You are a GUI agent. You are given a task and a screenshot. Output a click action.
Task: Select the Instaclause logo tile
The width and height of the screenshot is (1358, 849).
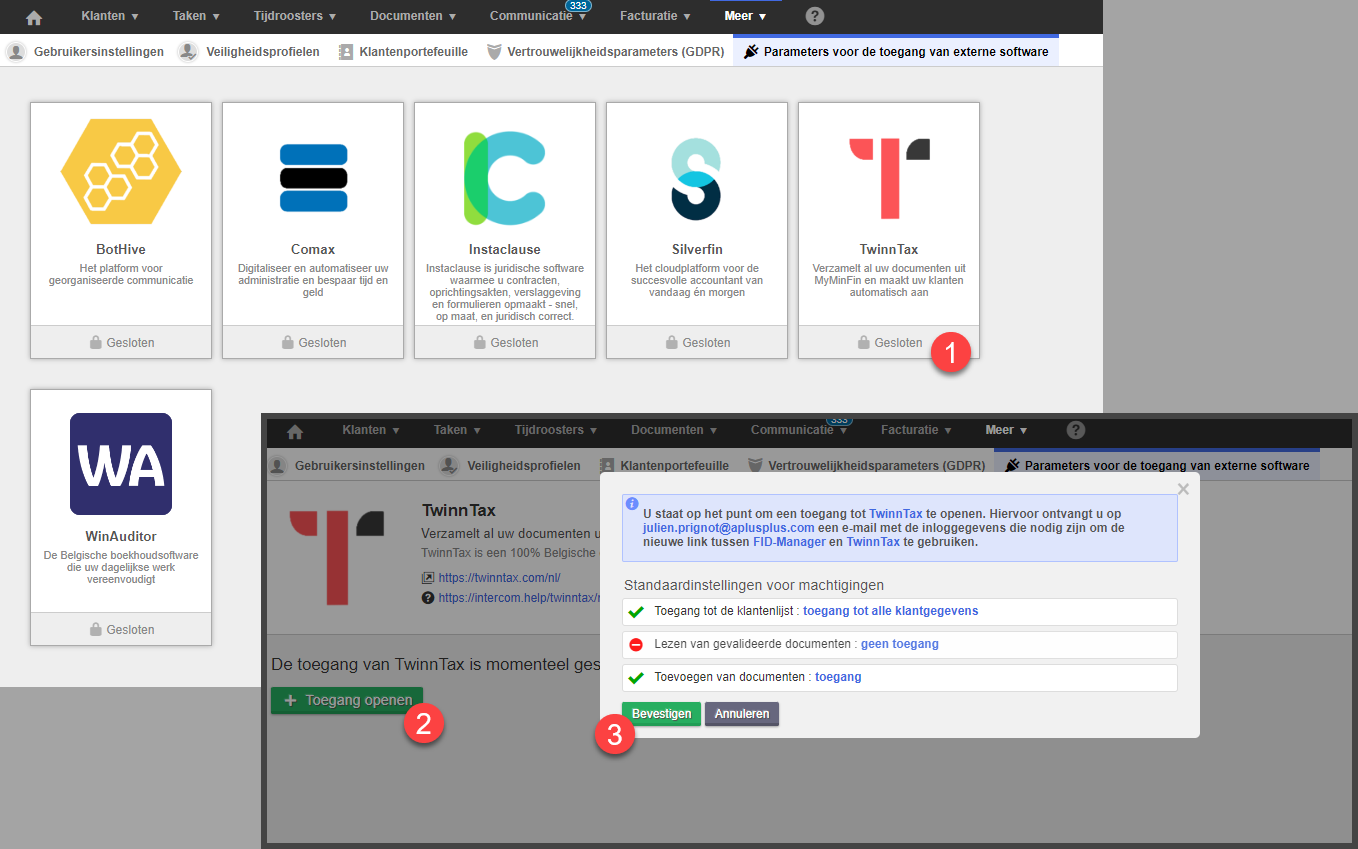point(505,178)
